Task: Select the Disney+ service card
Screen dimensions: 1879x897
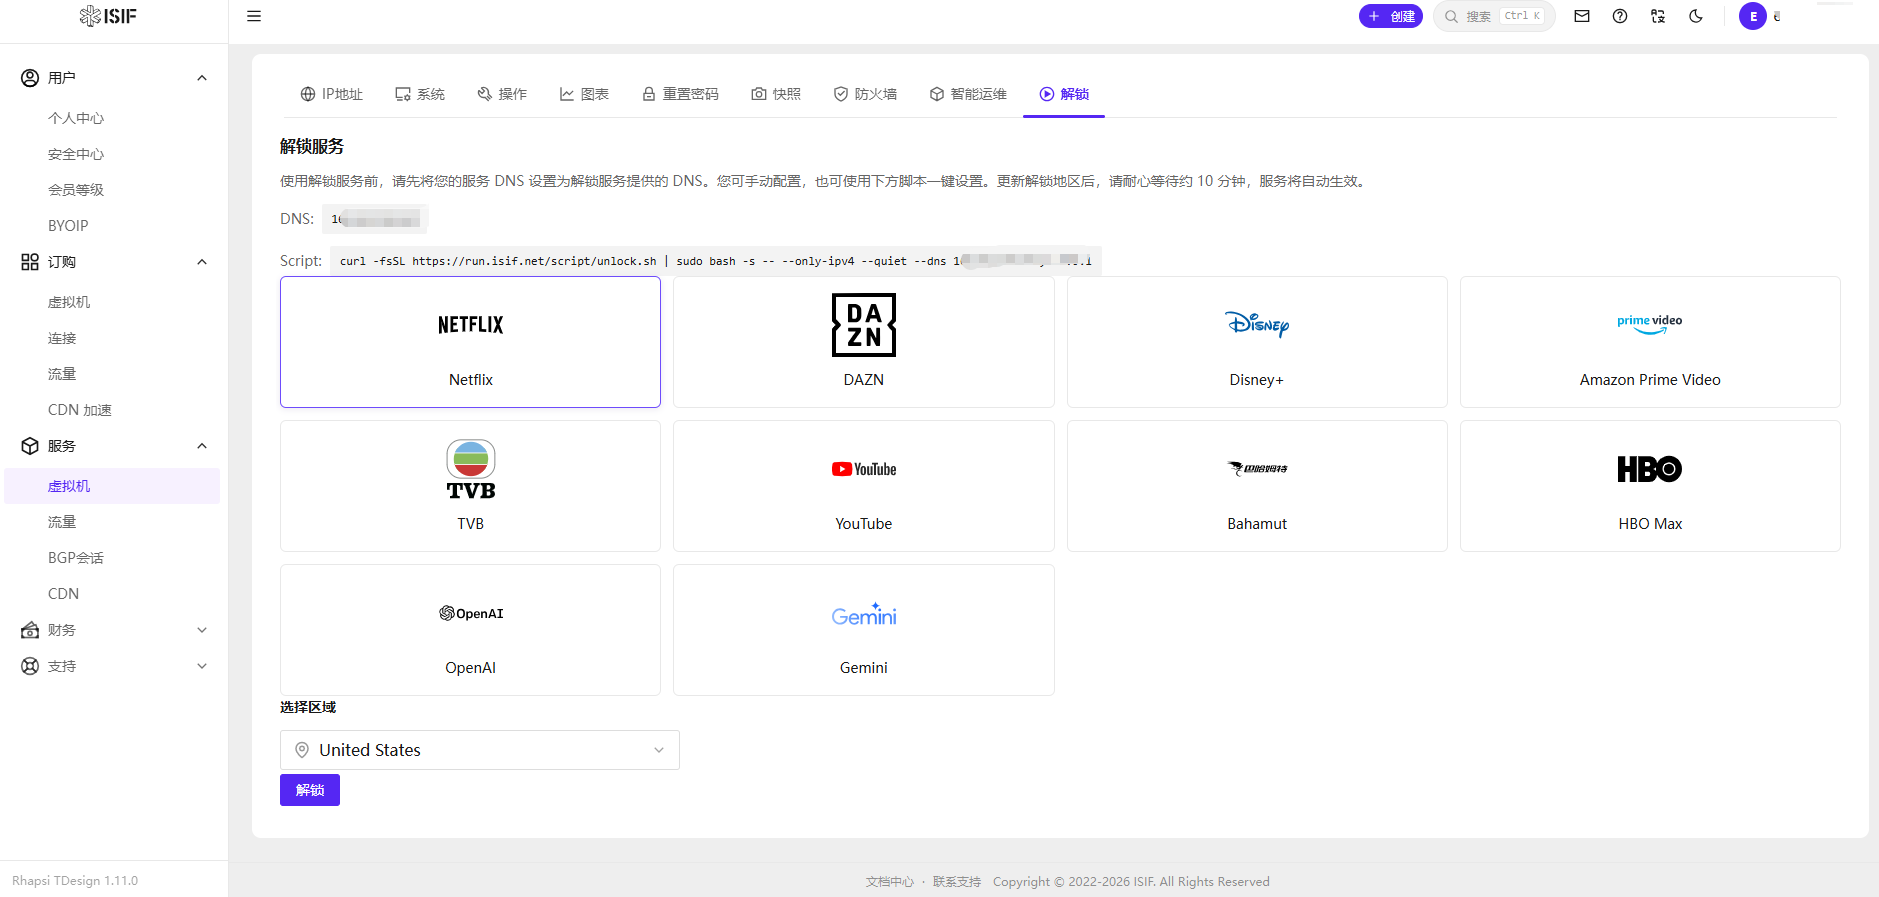Action: 1257,342
